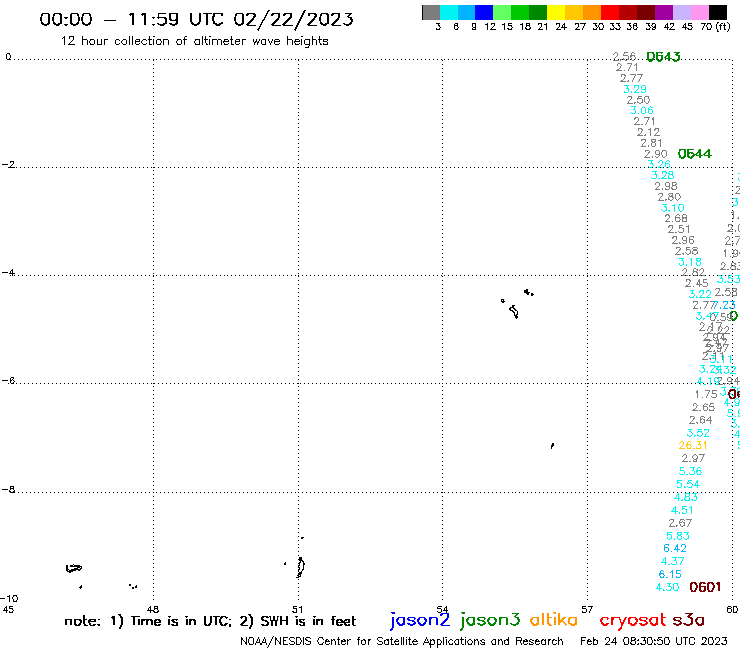Click the red cryosat satellite label
This screenshot has height=650, width=740.
click(632, 620)
